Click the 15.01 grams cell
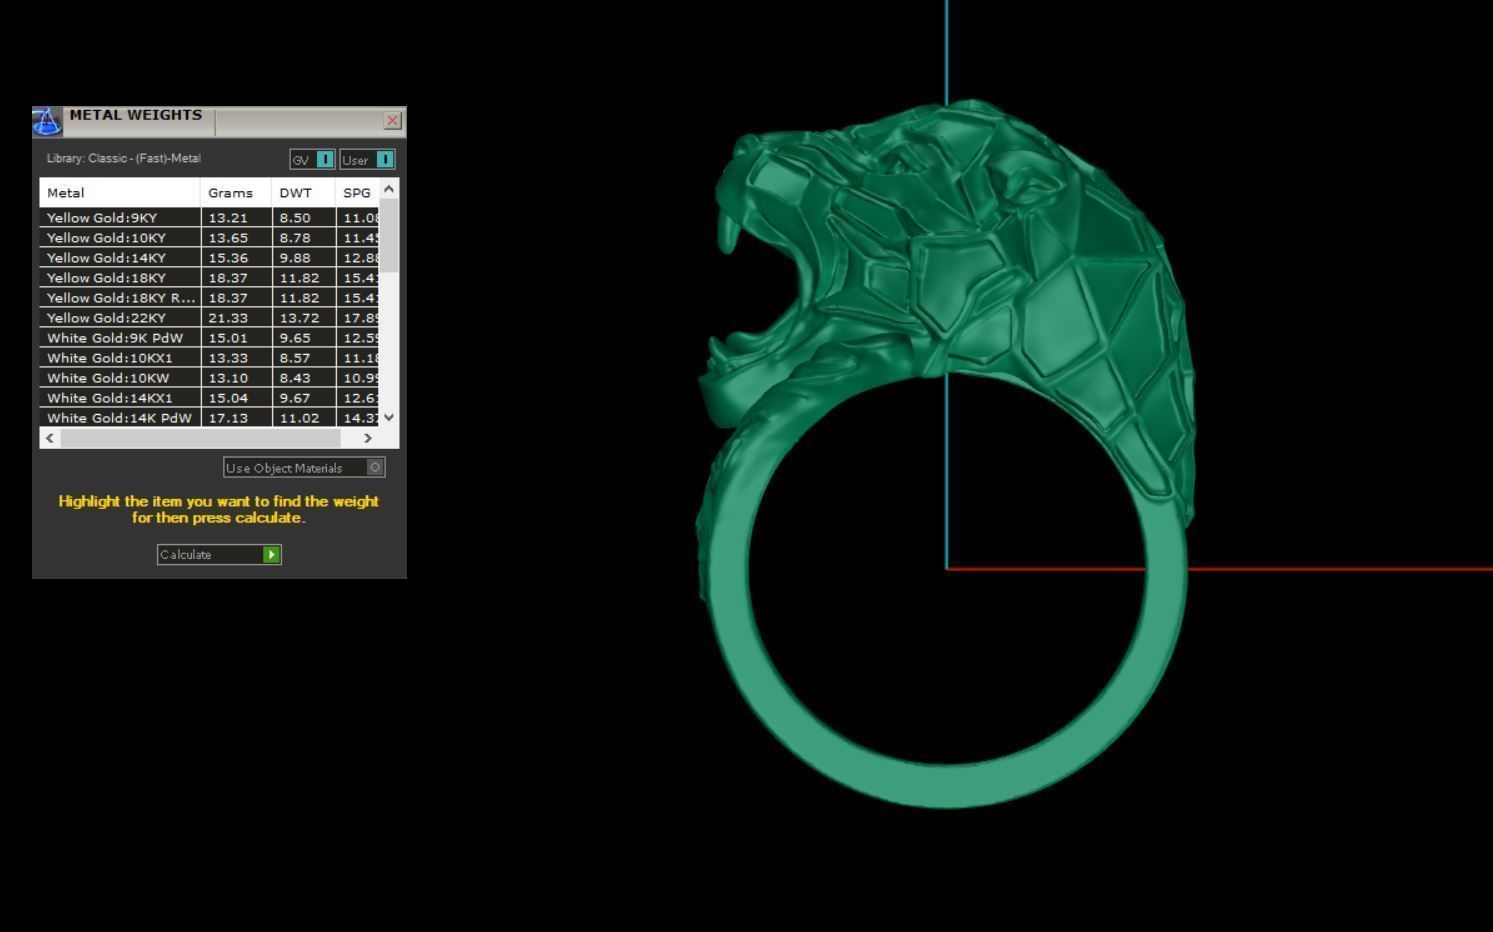1493x932 pixels. [x=236, y=337]
